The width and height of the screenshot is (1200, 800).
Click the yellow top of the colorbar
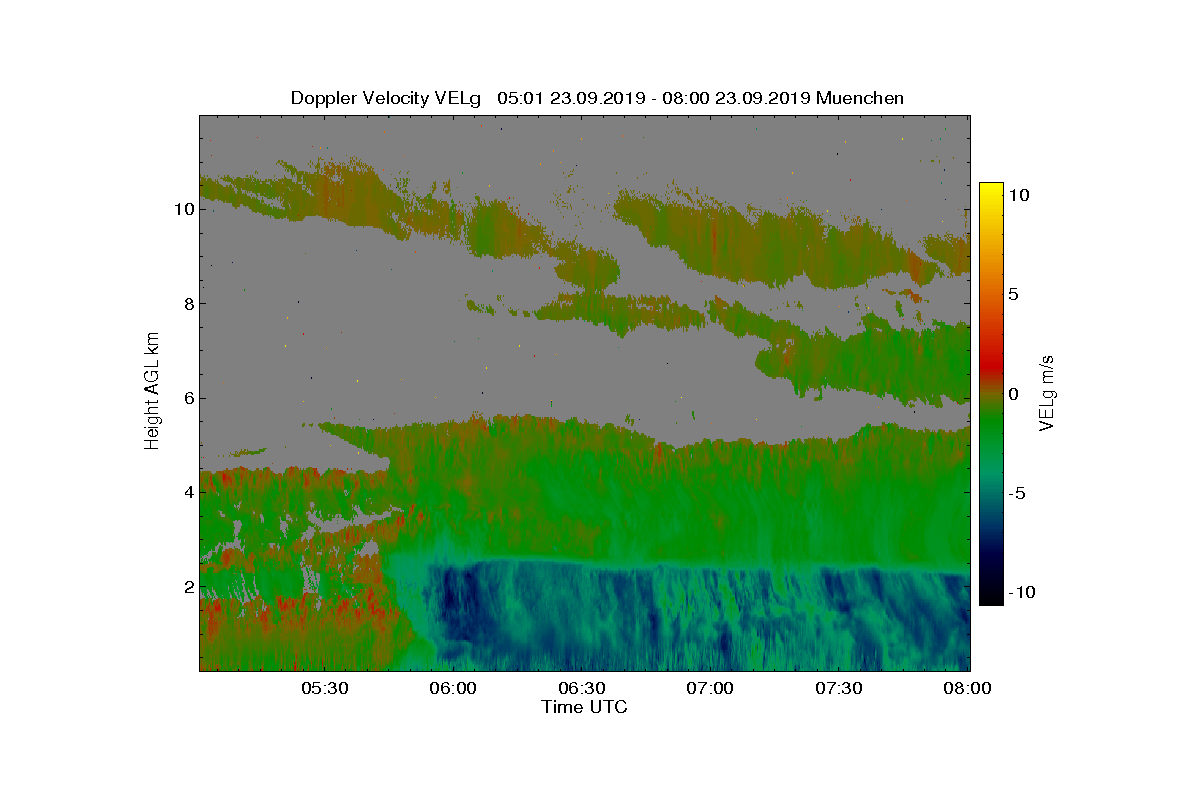991,190
